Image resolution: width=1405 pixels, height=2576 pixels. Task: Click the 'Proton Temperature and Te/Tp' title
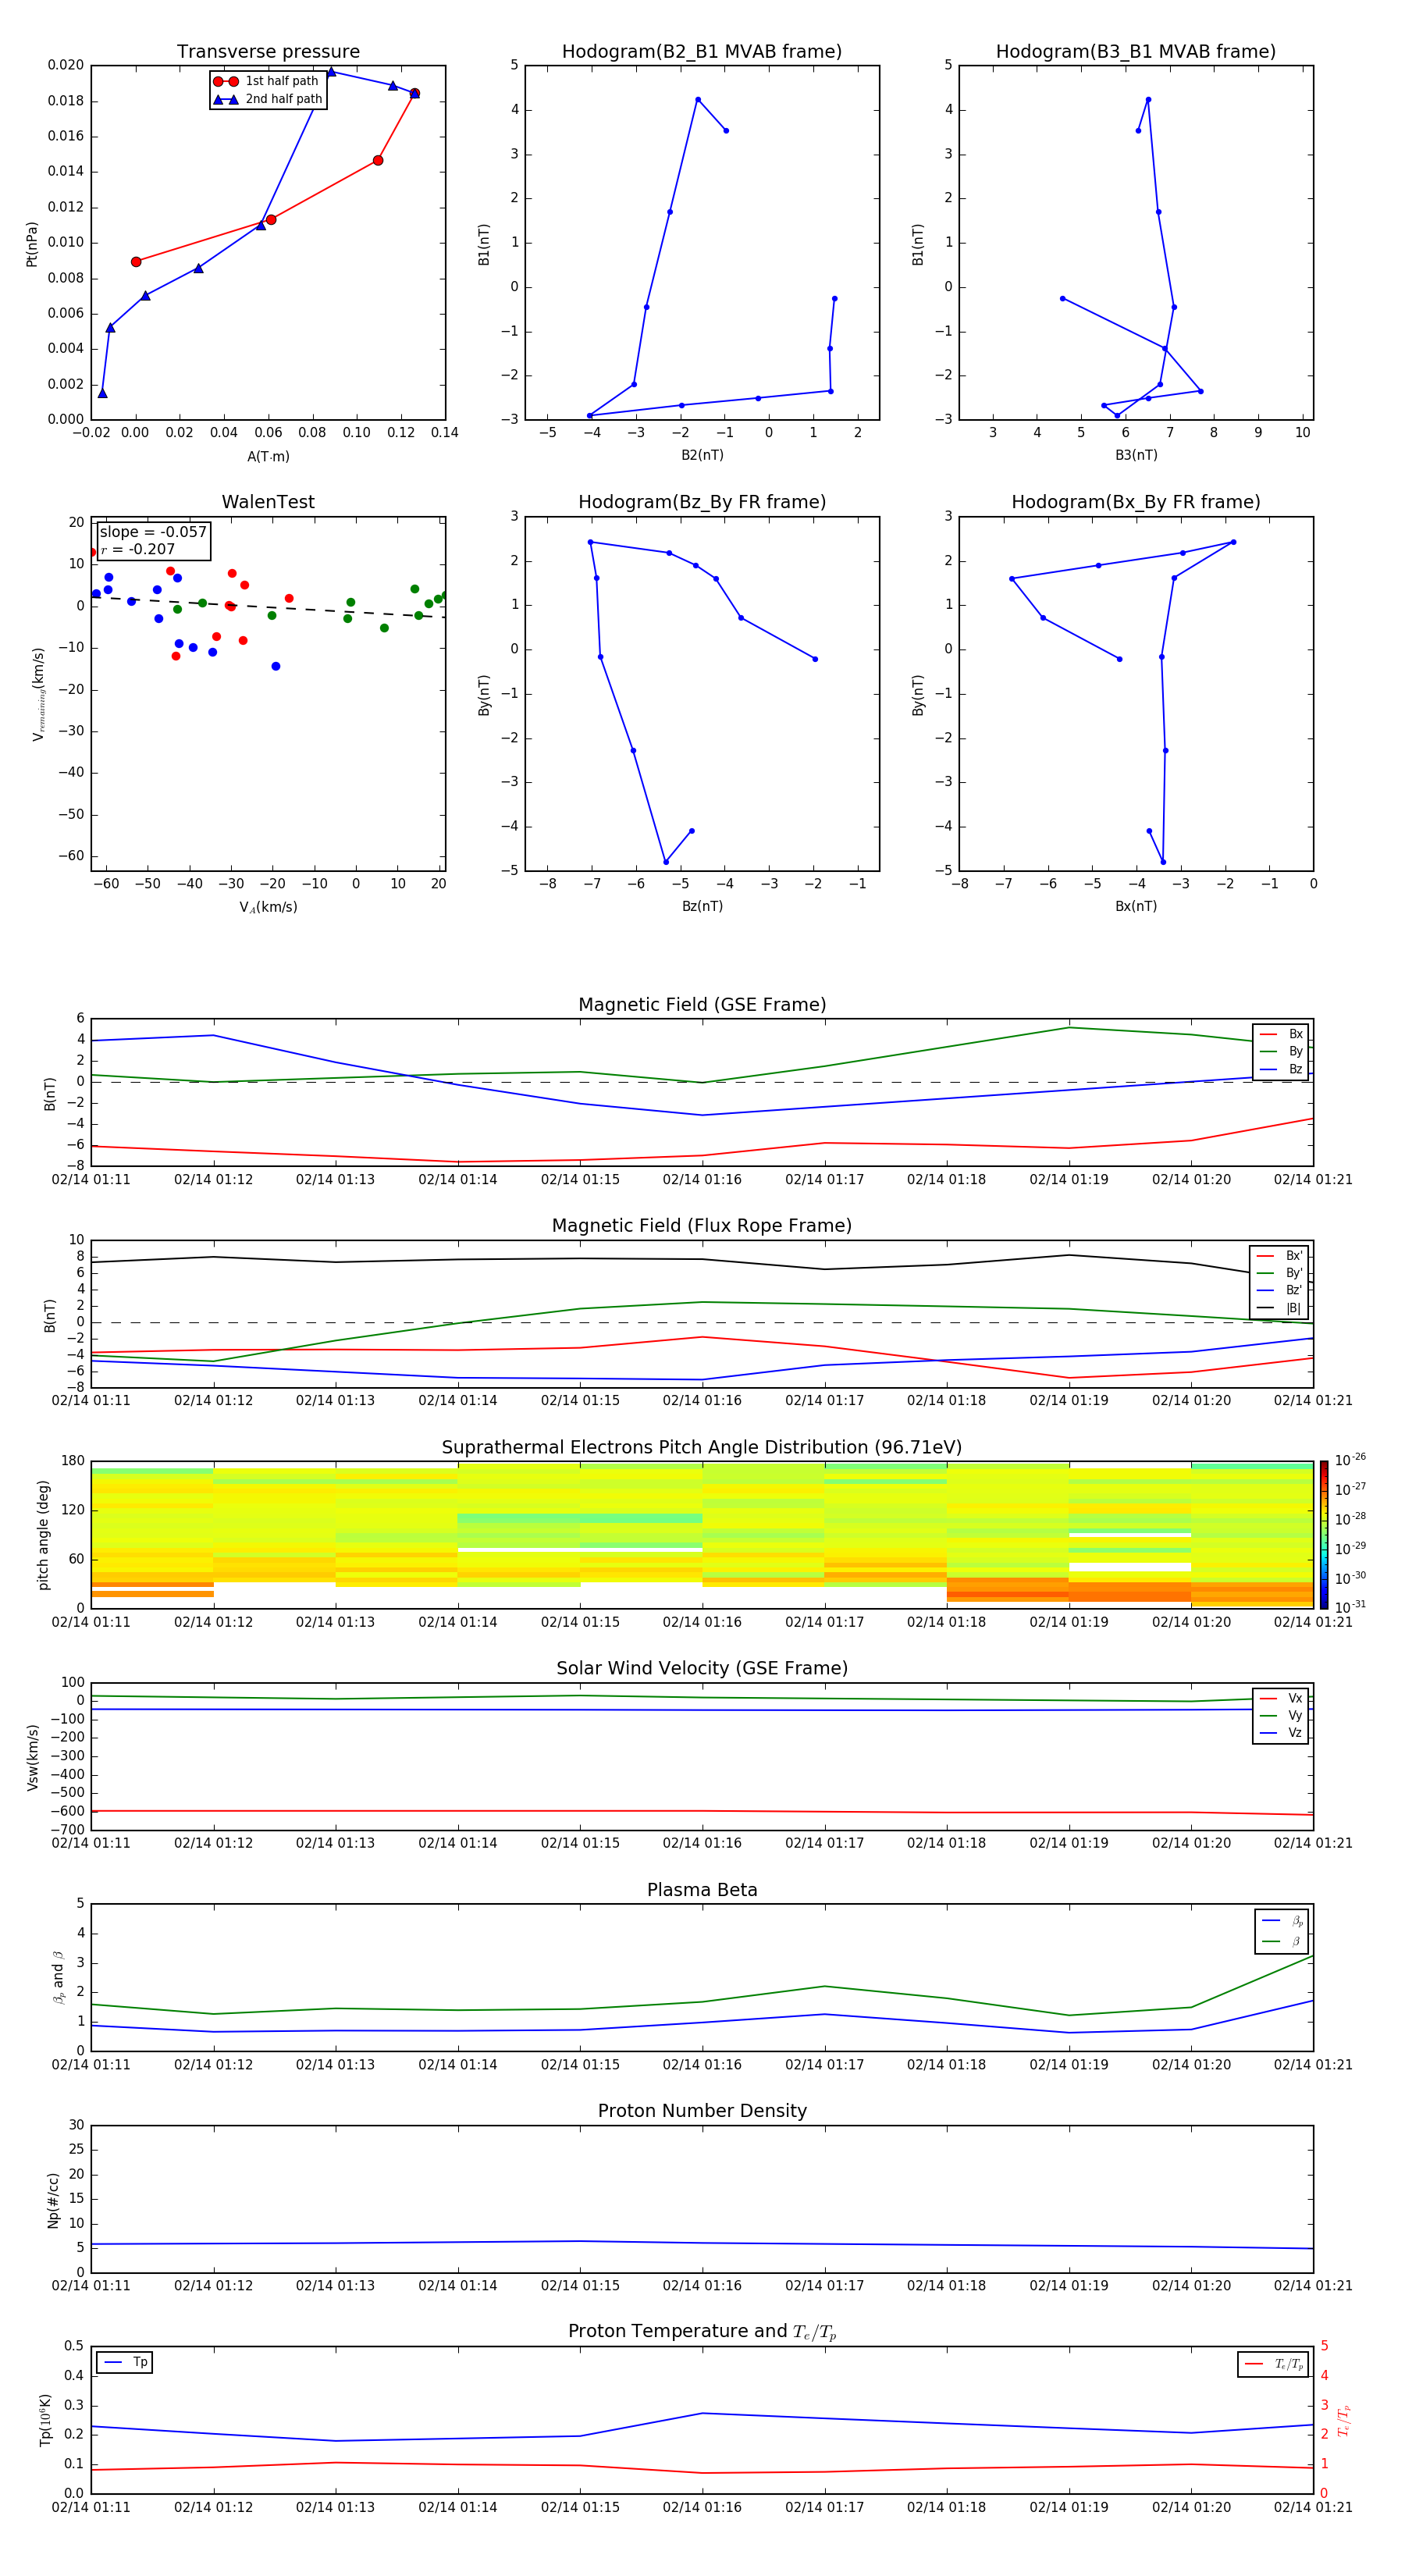[702, 2332]
